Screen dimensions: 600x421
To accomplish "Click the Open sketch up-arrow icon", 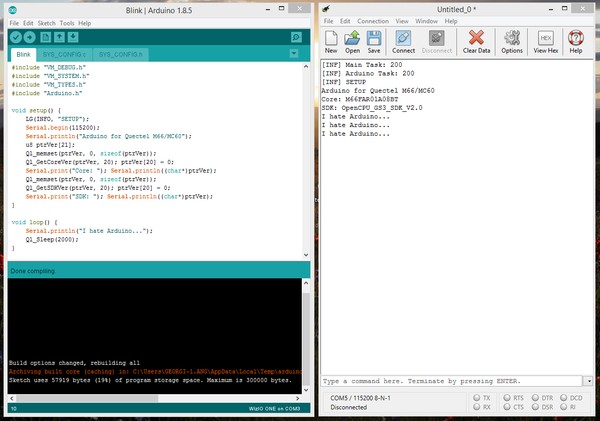I will (x=59, y=37).
